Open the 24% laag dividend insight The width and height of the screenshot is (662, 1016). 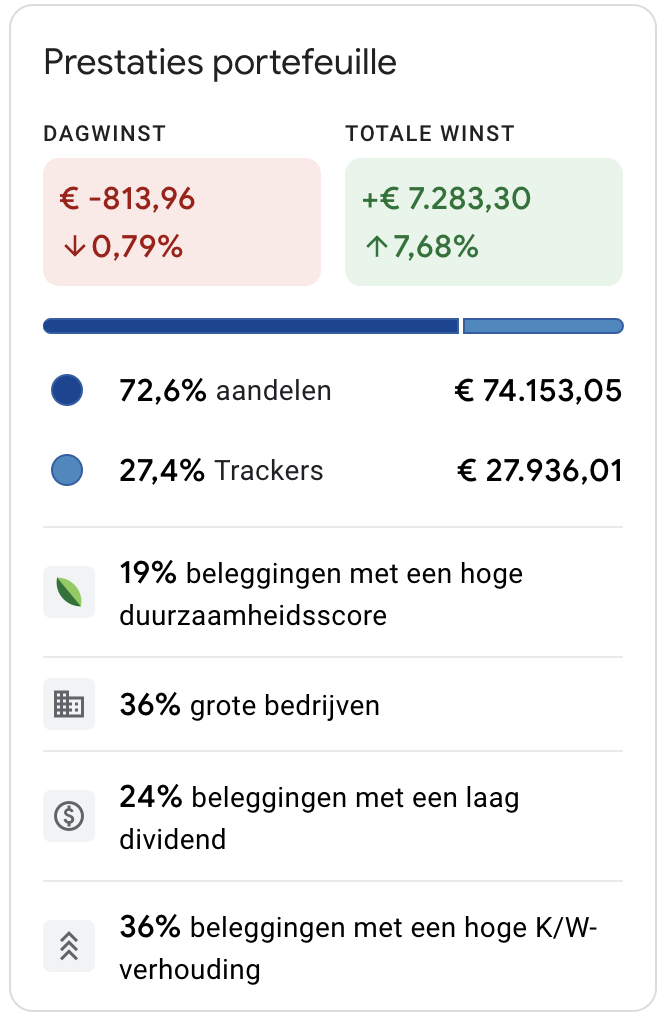tap(333, 816)
